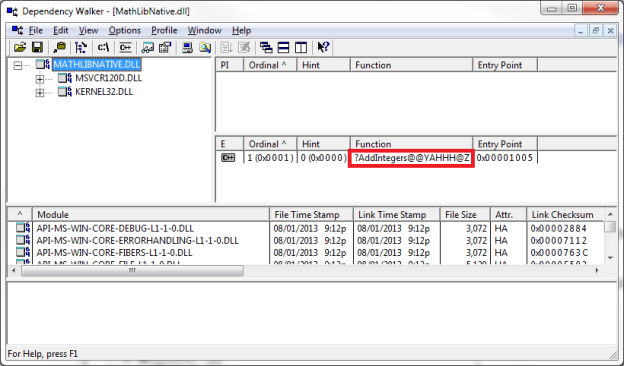Open the Help menu
The height and width of the screenshot is (366, 624).
pyautogui.click(x=242, y=31)
